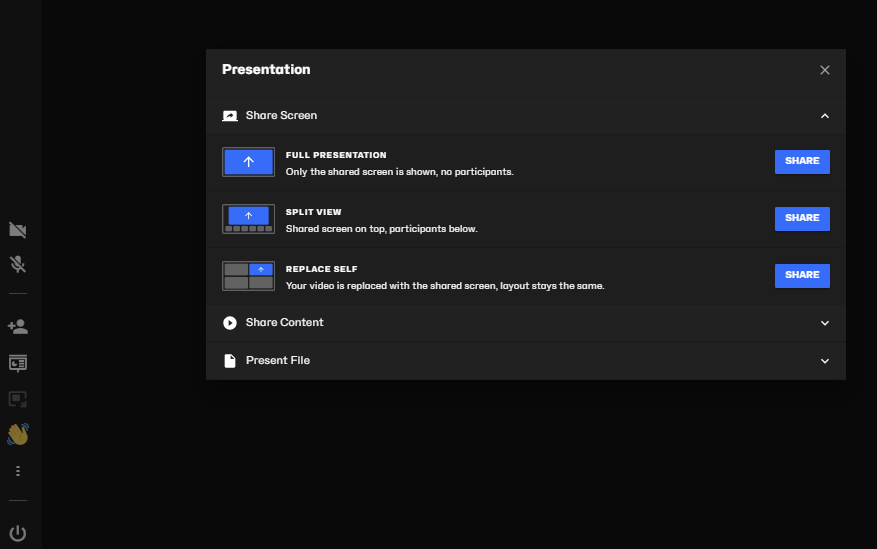Viewport: 877px width, 549px height.
Task: Select the Replace Self layout thumbnail
Action: click(x=248, y=276)
